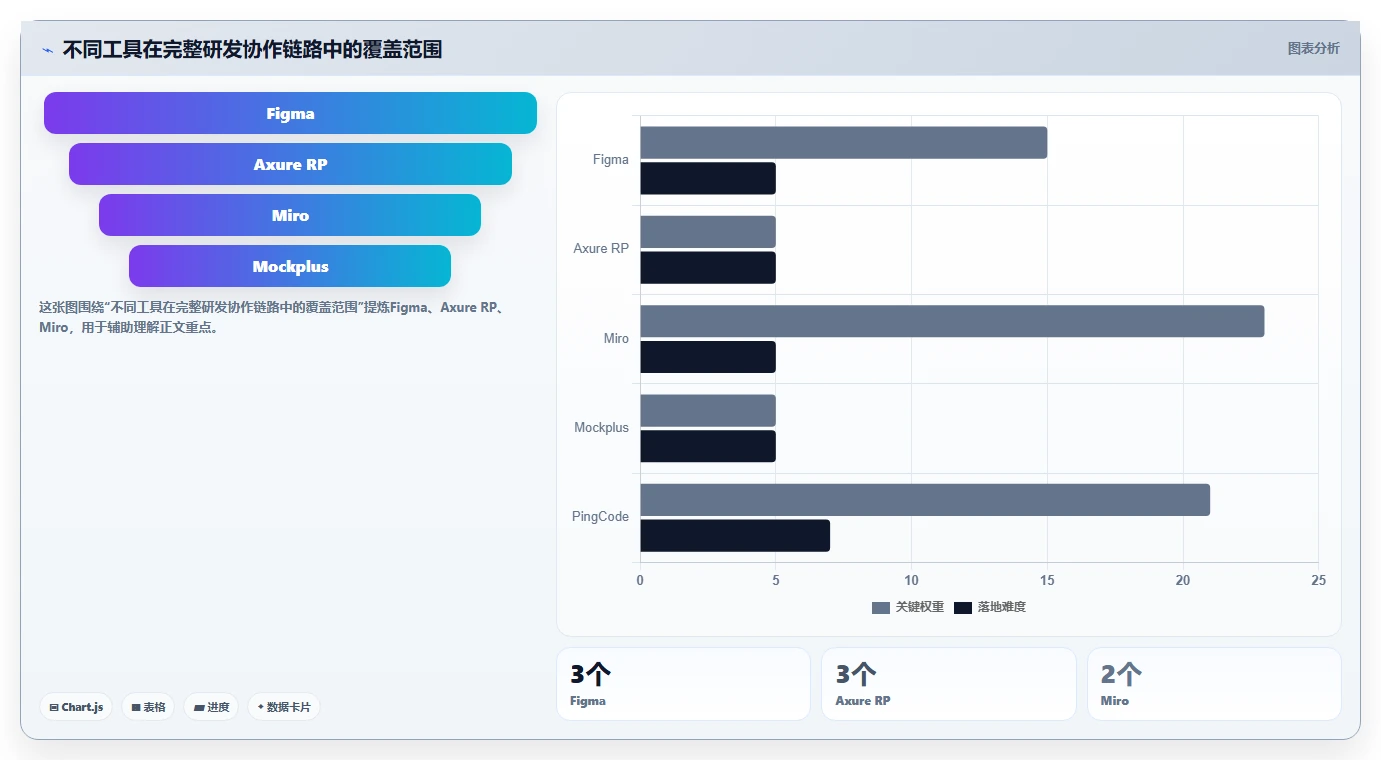This screenshot has height=760, width=1381.
Task: Click Axure RP's dark 落地难度 bar
Action: coord(708,268)
